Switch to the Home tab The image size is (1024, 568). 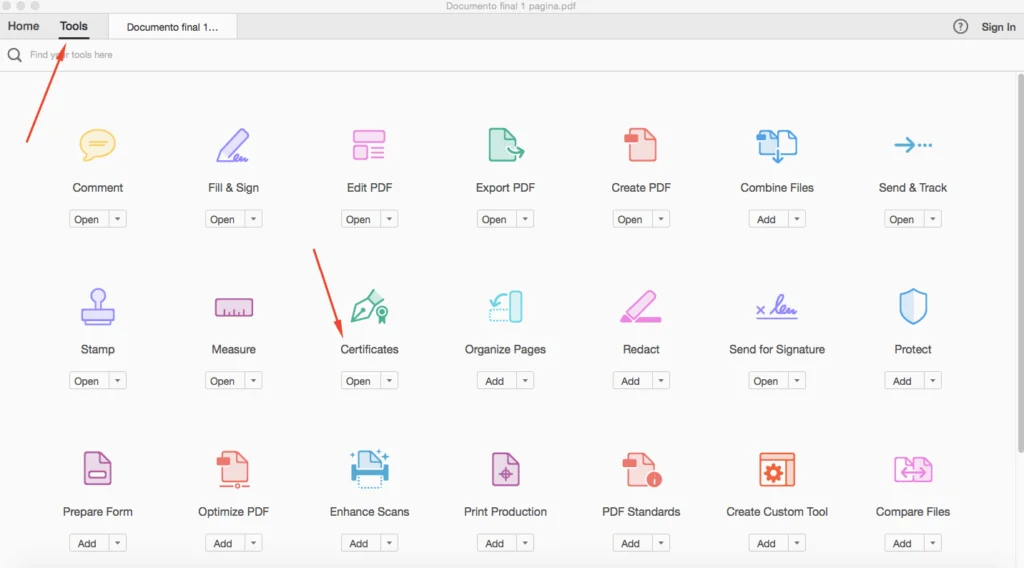click(24, 27)
